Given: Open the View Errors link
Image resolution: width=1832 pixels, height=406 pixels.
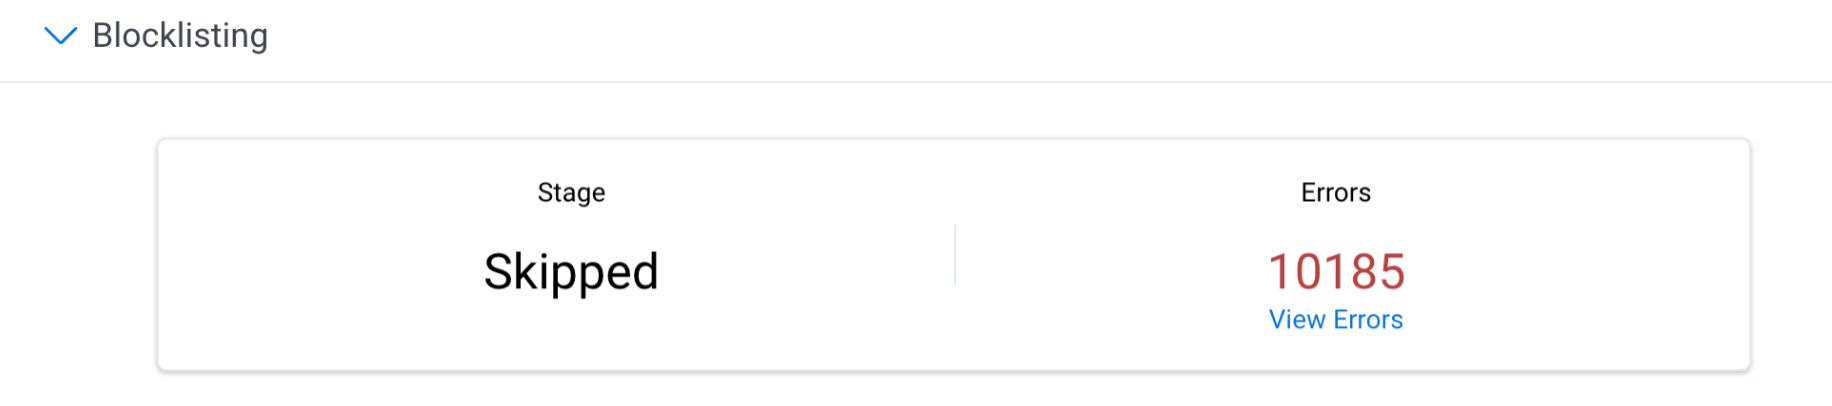Looking at the screenshot, I should [x=1335, y=319].
